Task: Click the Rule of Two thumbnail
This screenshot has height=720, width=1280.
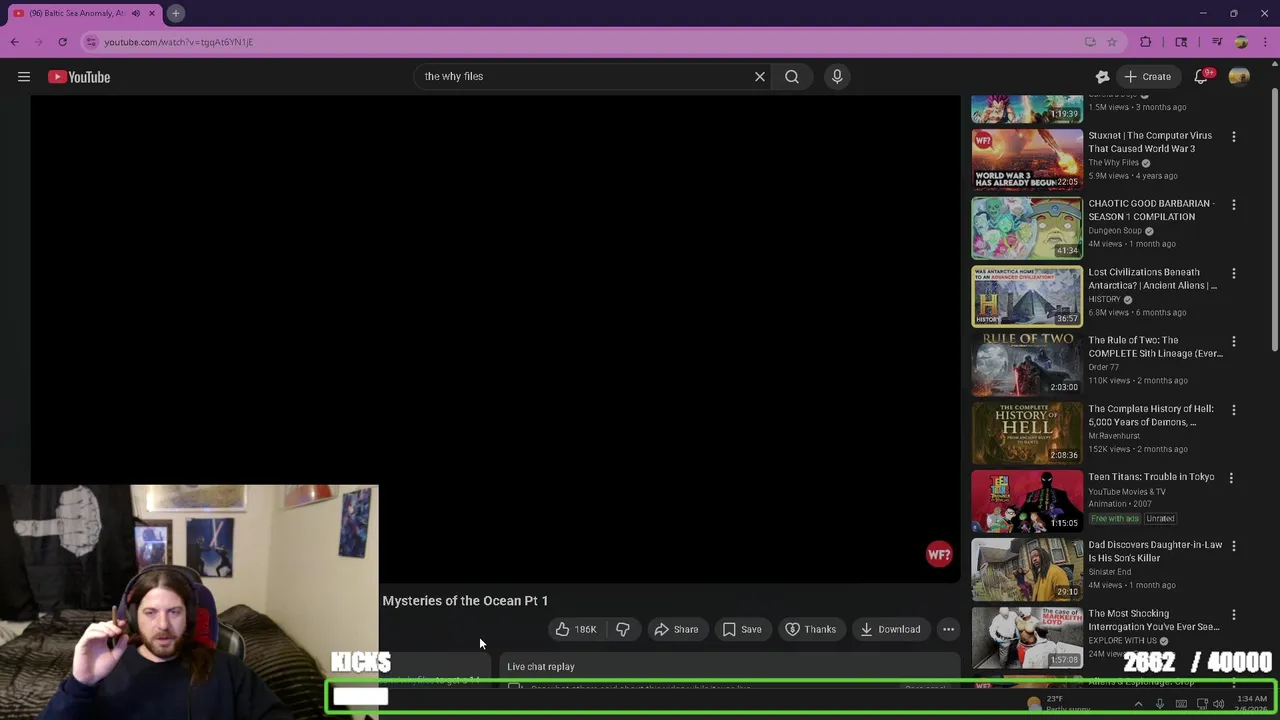Action: click(1027, 364)
